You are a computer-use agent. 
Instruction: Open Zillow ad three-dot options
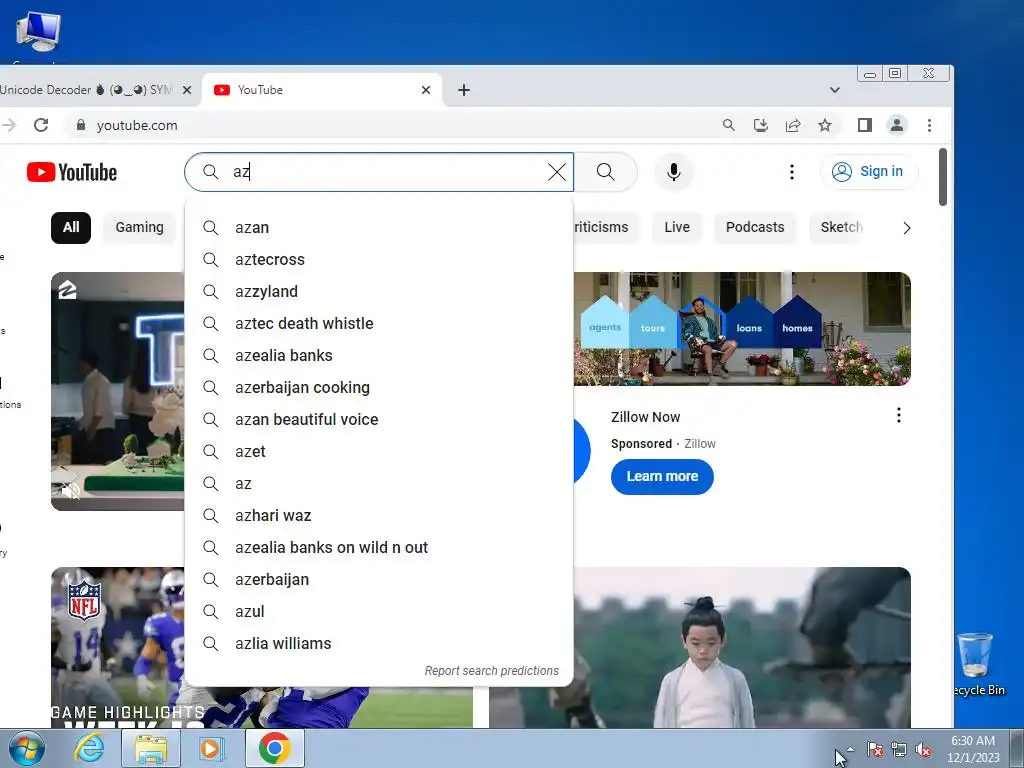[x=899, y=415]
